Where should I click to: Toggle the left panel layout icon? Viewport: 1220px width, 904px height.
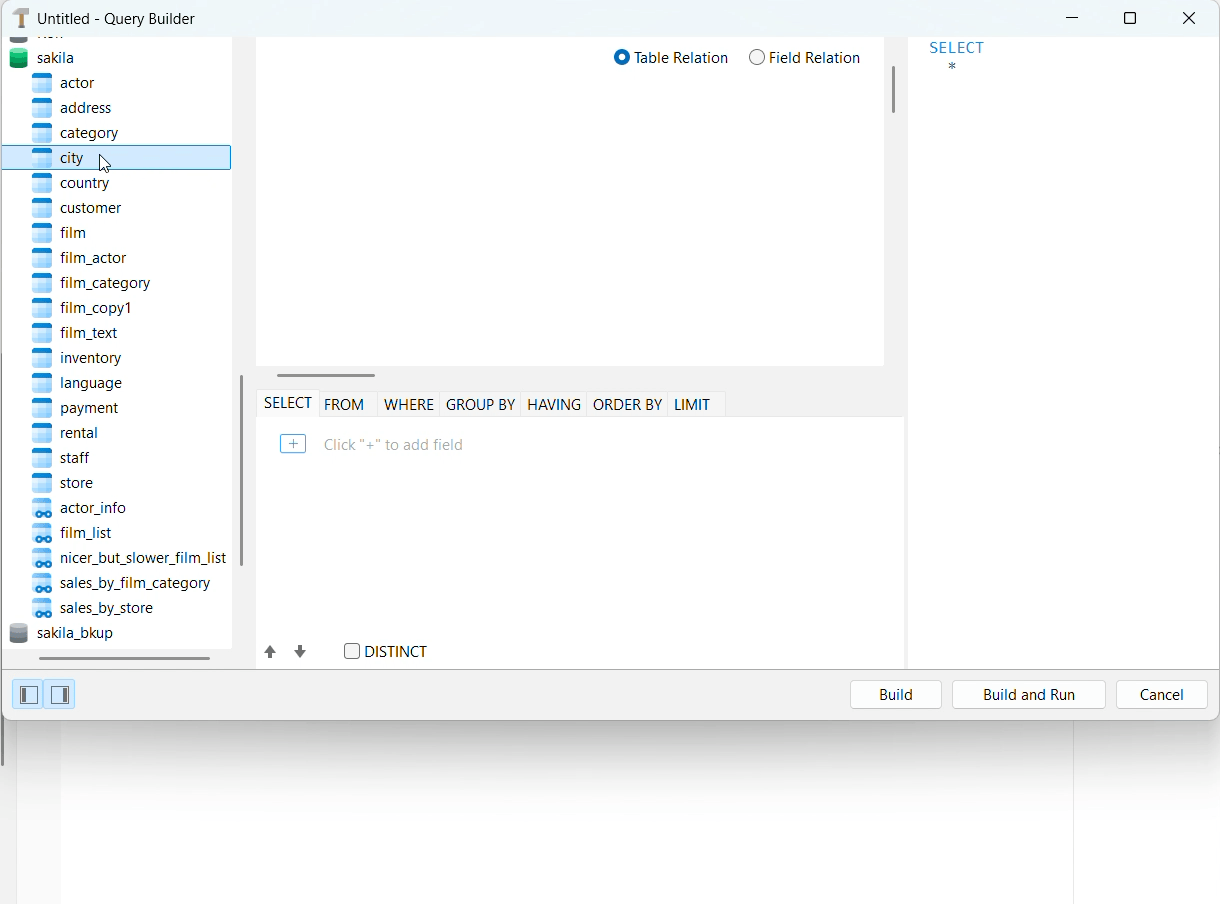point(29,694)
